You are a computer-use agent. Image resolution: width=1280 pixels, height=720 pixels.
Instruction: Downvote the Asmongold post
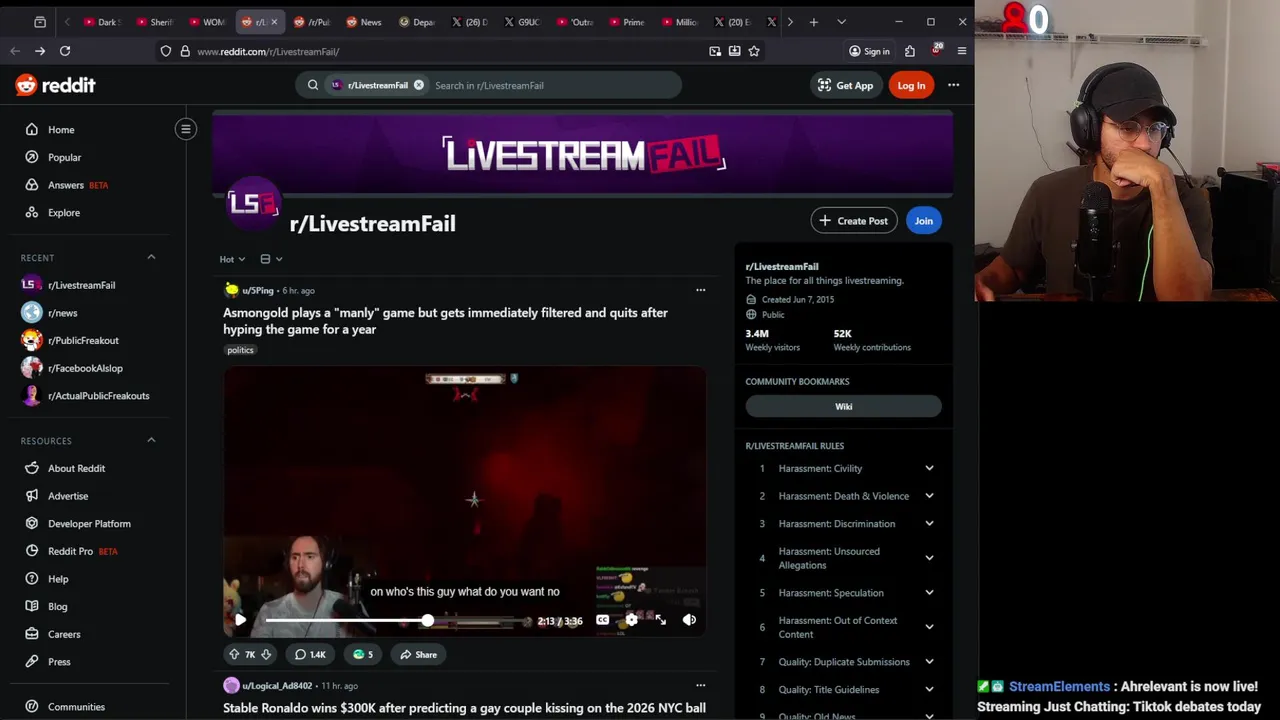pyautogui.click(x=266, y=654)
